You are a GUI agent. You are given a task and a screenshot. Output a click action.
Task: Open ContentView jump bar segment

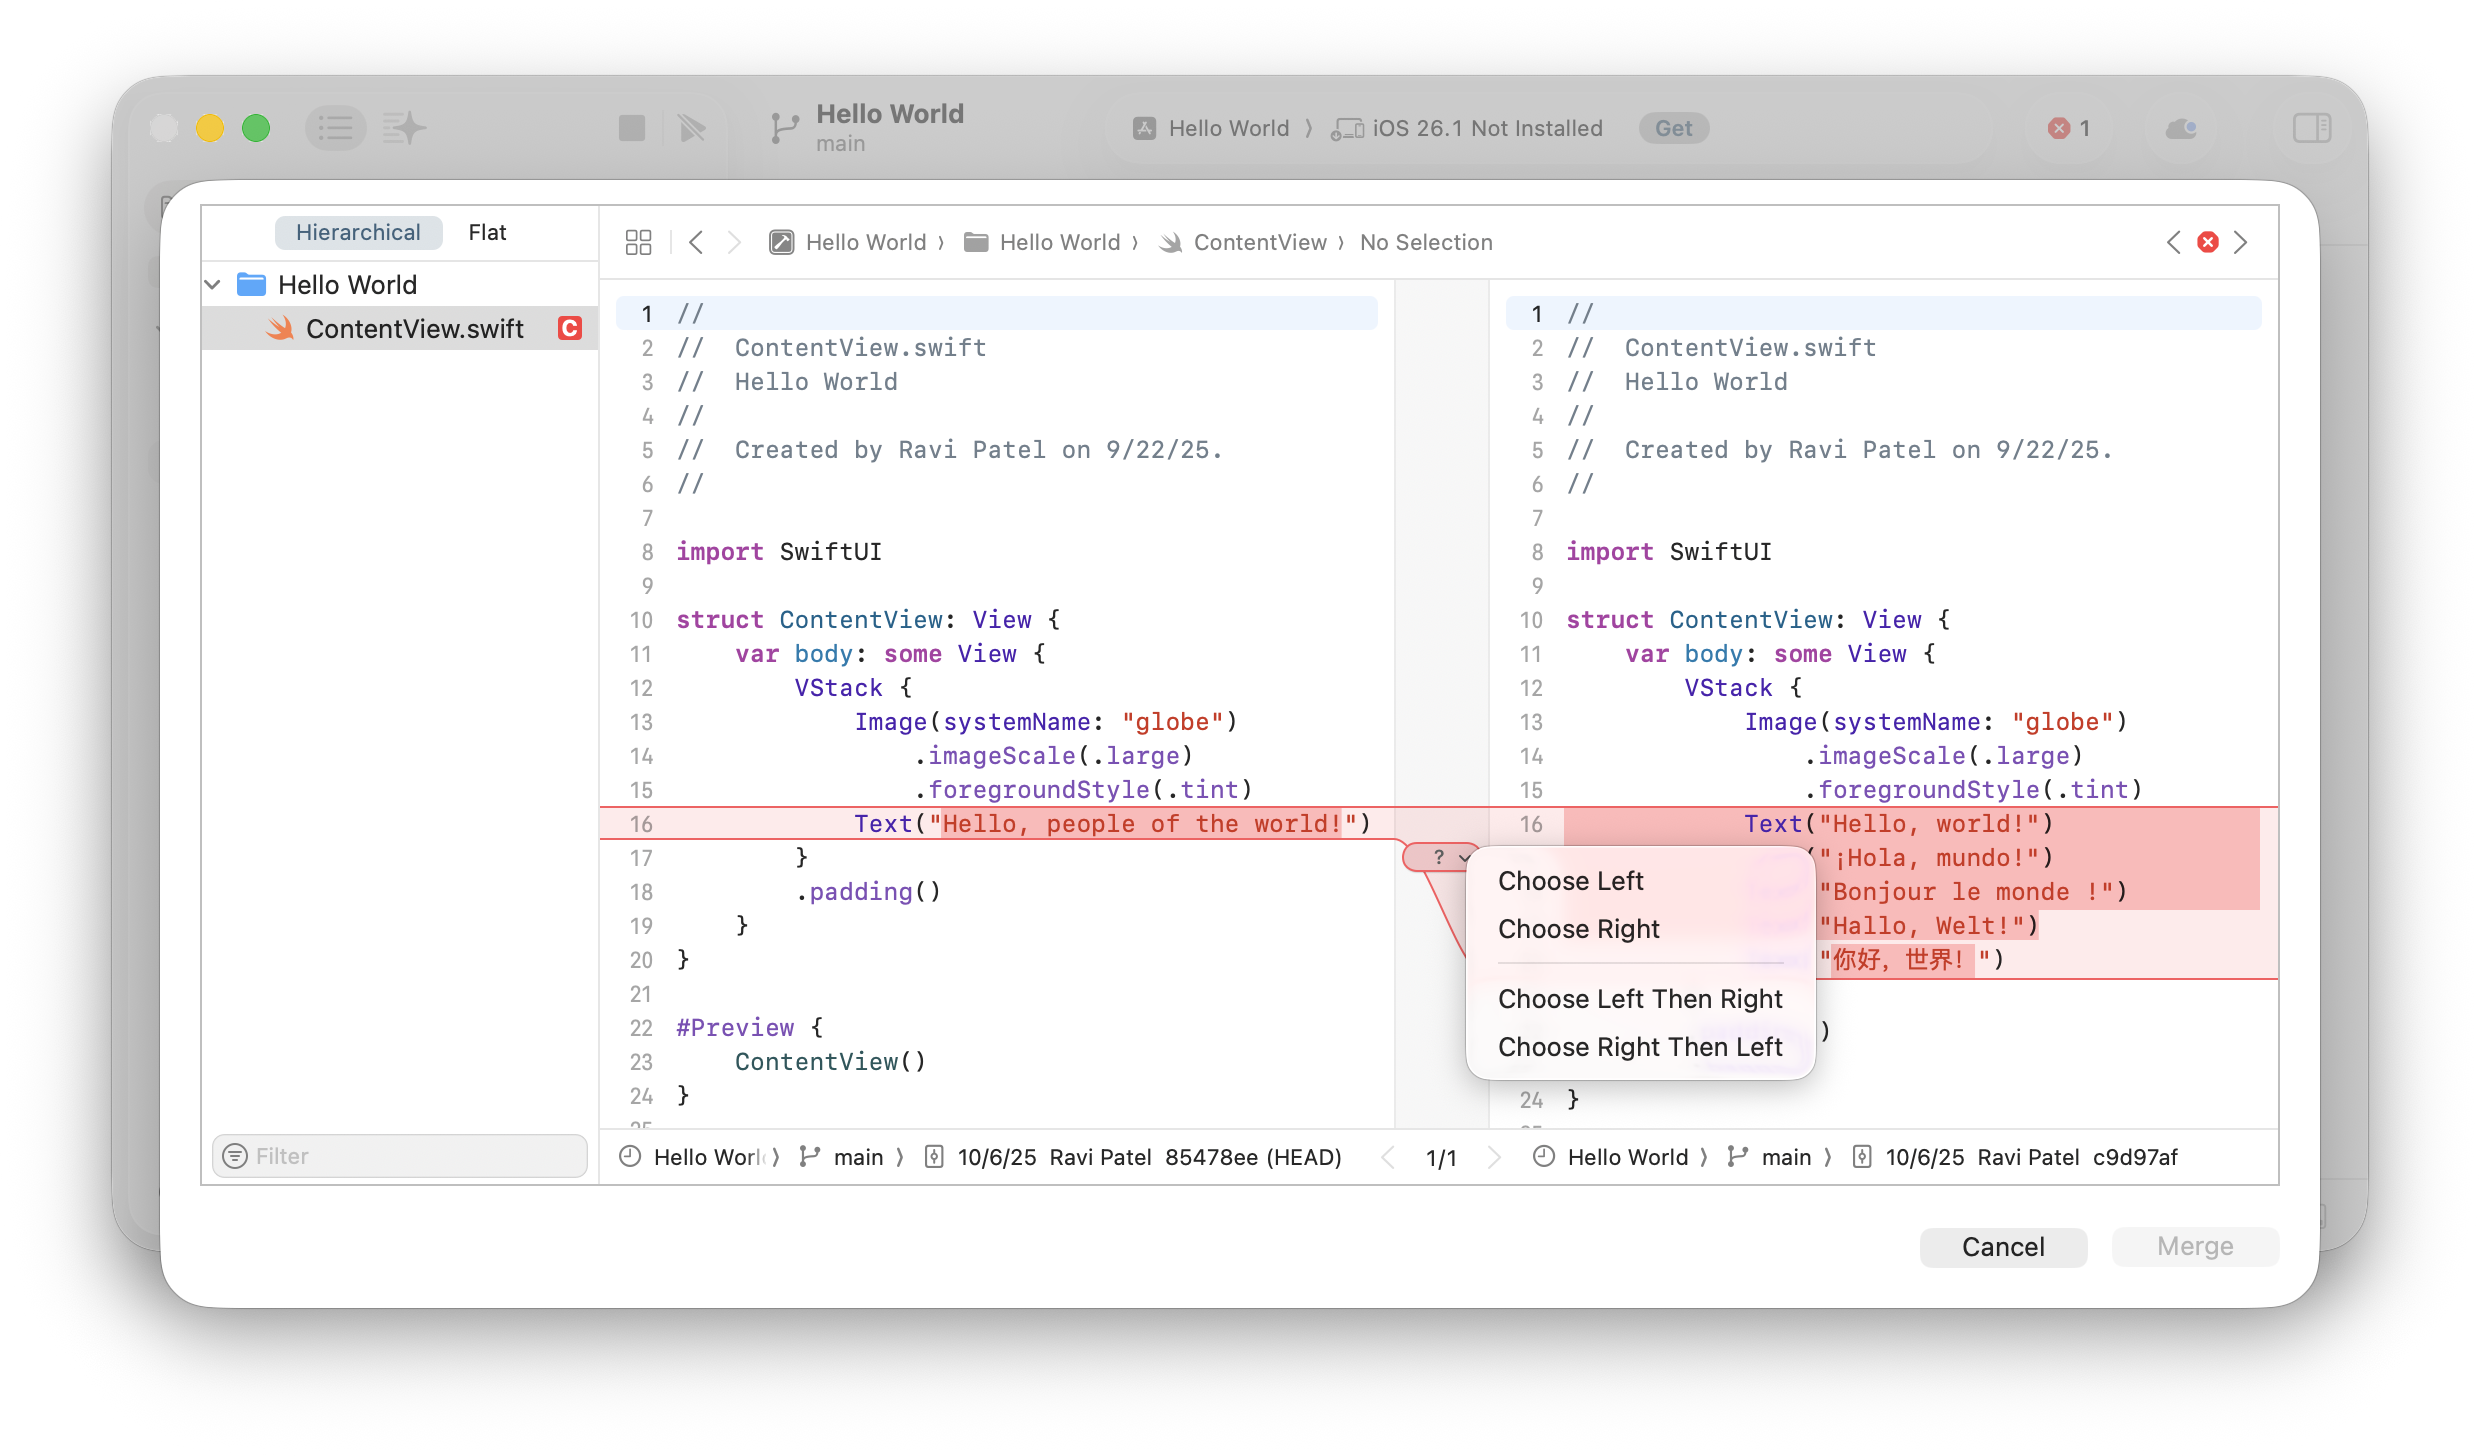point(1244,242)
